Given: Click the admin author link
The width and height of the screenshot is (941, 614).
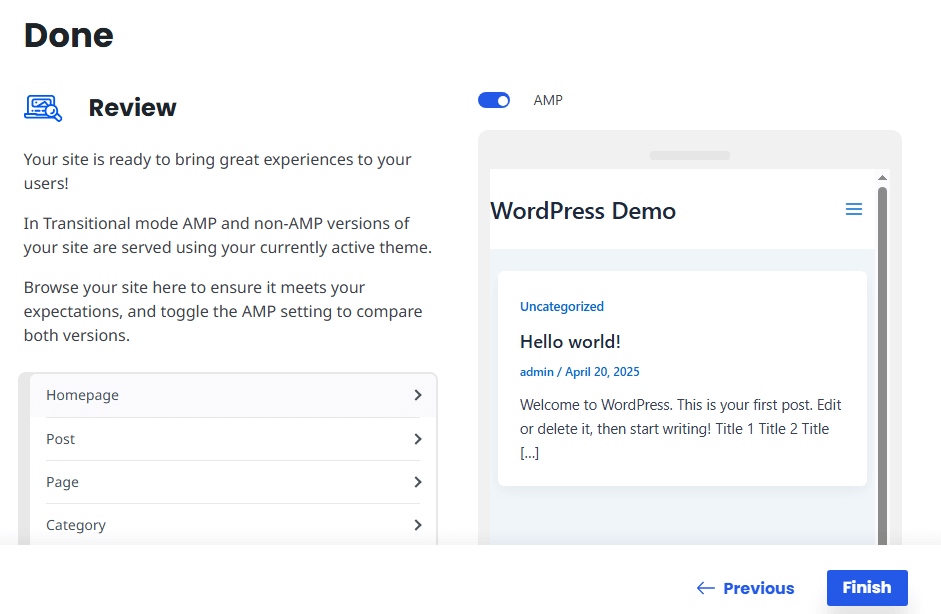Looking at the screenshot, I should pyautogui.click(x=537, y=372).
